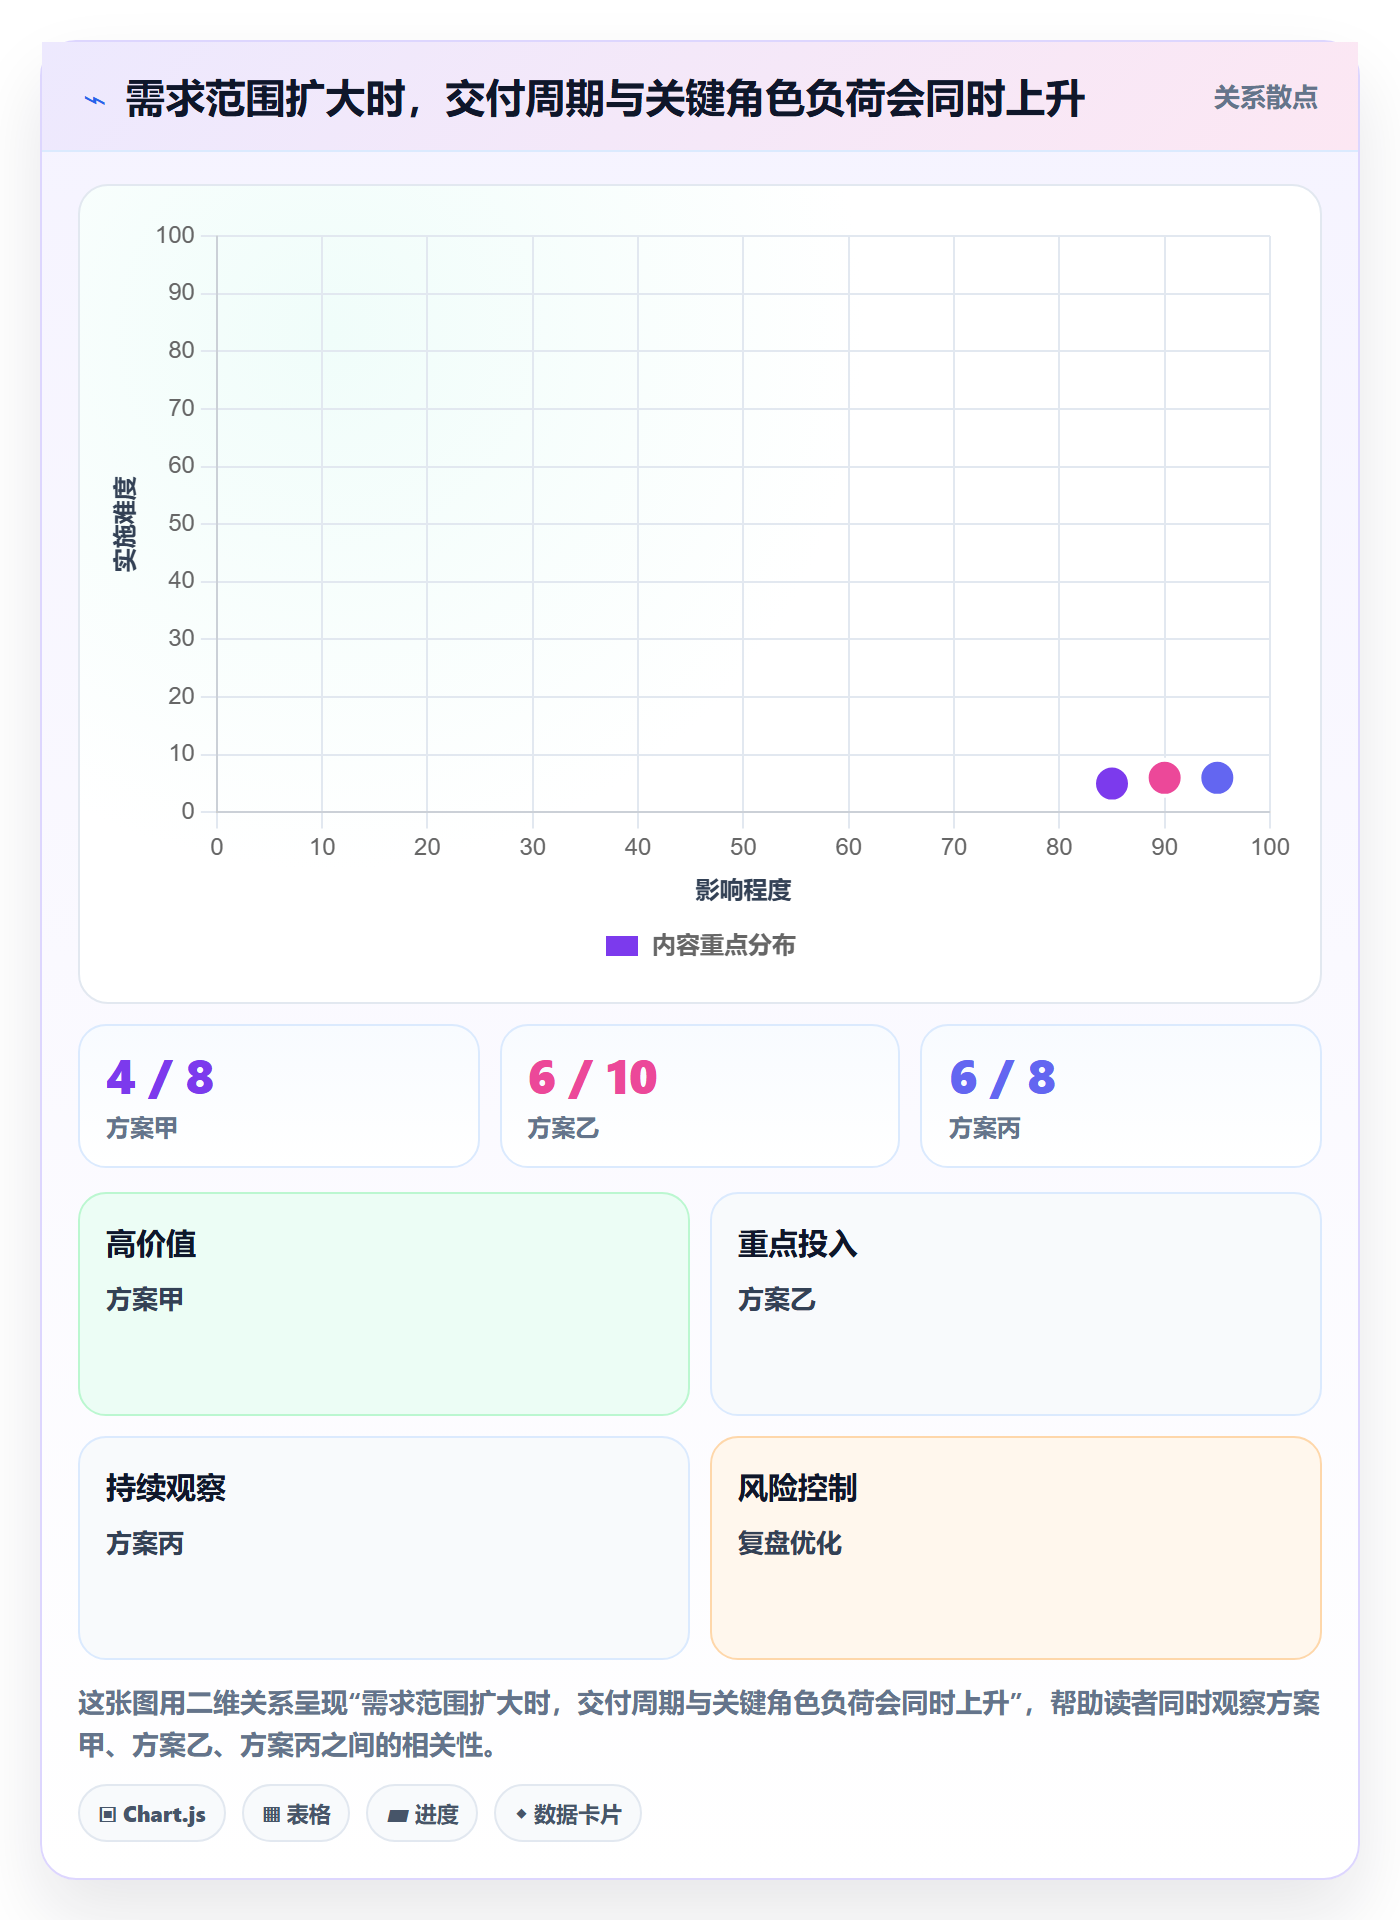The width and height of the screenshot is (1400, 1920).
Task: Click the 内容重点分布 legend label
Action: point(723,946)
